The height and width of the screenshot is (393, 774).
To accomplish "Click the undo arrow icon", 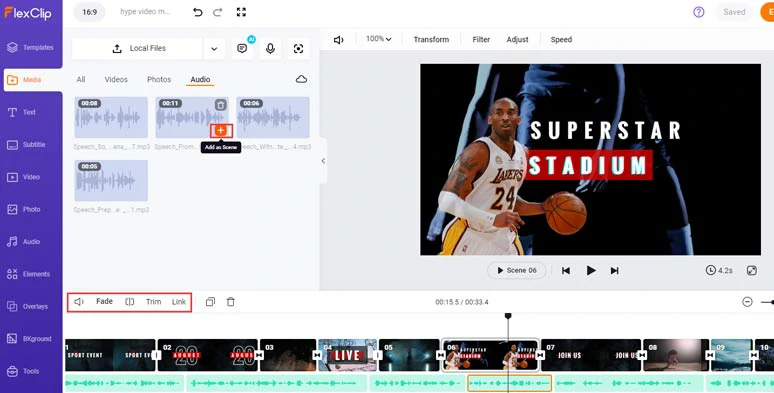I will click(x=197, y=12).
